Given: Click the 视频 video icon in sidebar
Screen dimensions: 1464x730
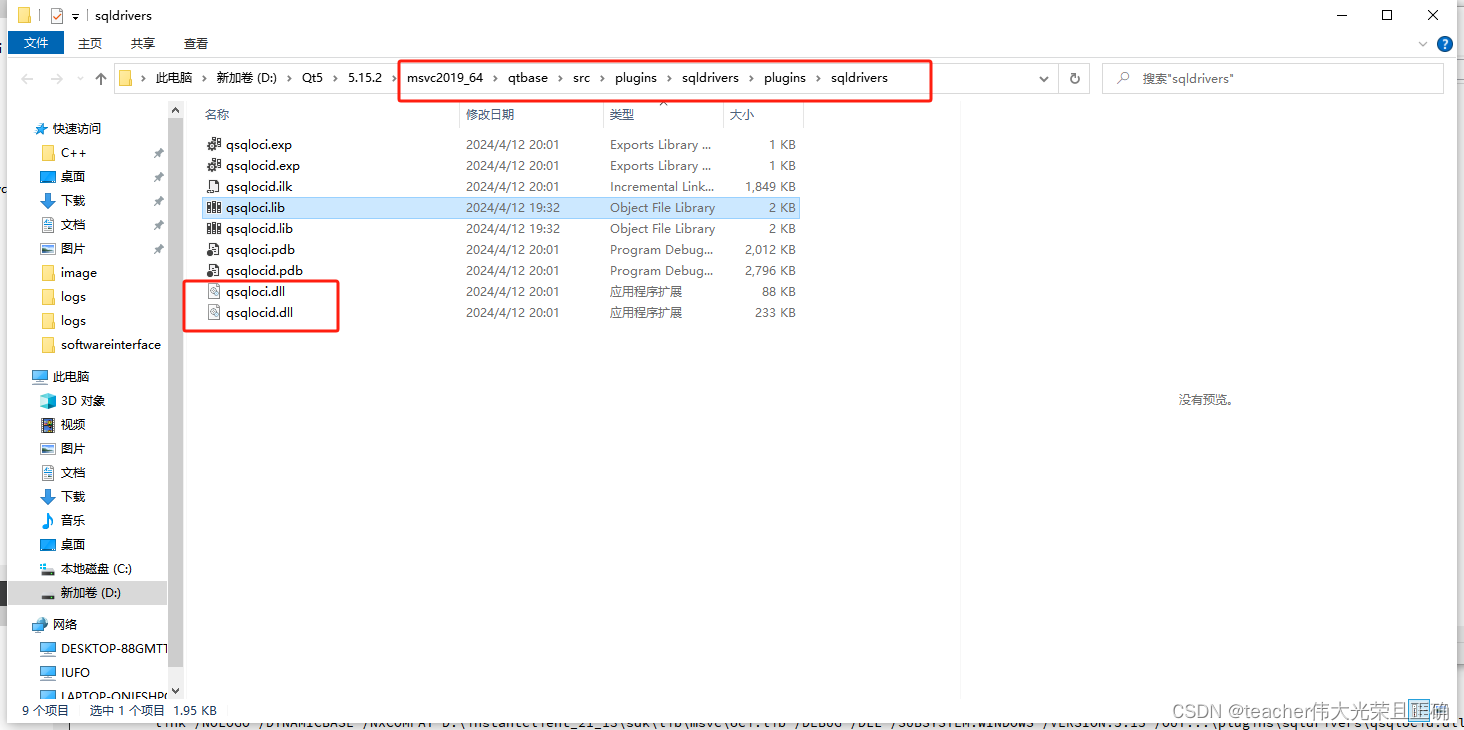Looking at the screenshot, I should pyautogui.click(x=48, y=424).
